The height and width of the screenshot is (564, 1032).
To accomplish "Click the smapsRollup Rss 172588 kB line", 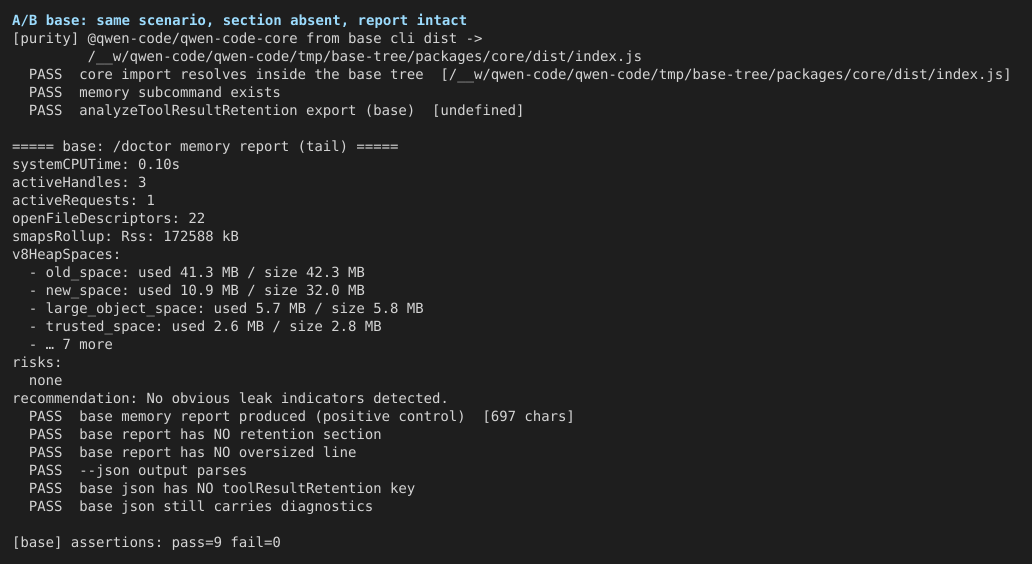I will [x=125, y=236].
